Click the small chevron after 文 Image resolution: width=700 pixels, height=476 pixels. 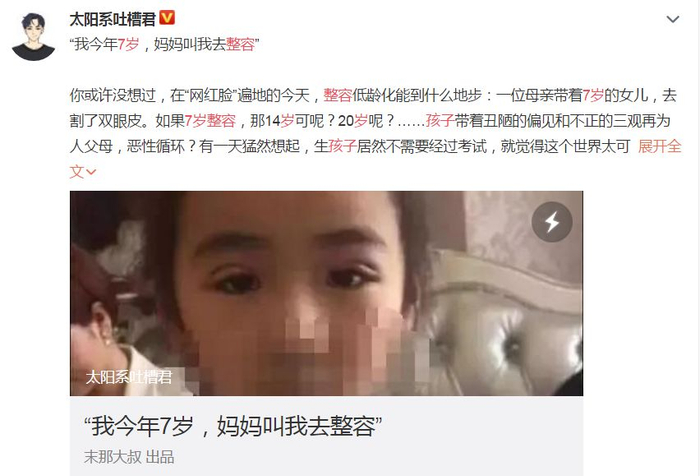tap(91, 172)
